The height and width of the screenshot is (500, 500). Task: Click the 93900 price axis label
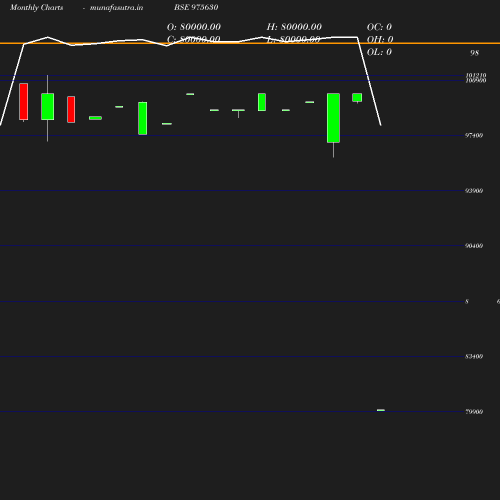(474, 191)
